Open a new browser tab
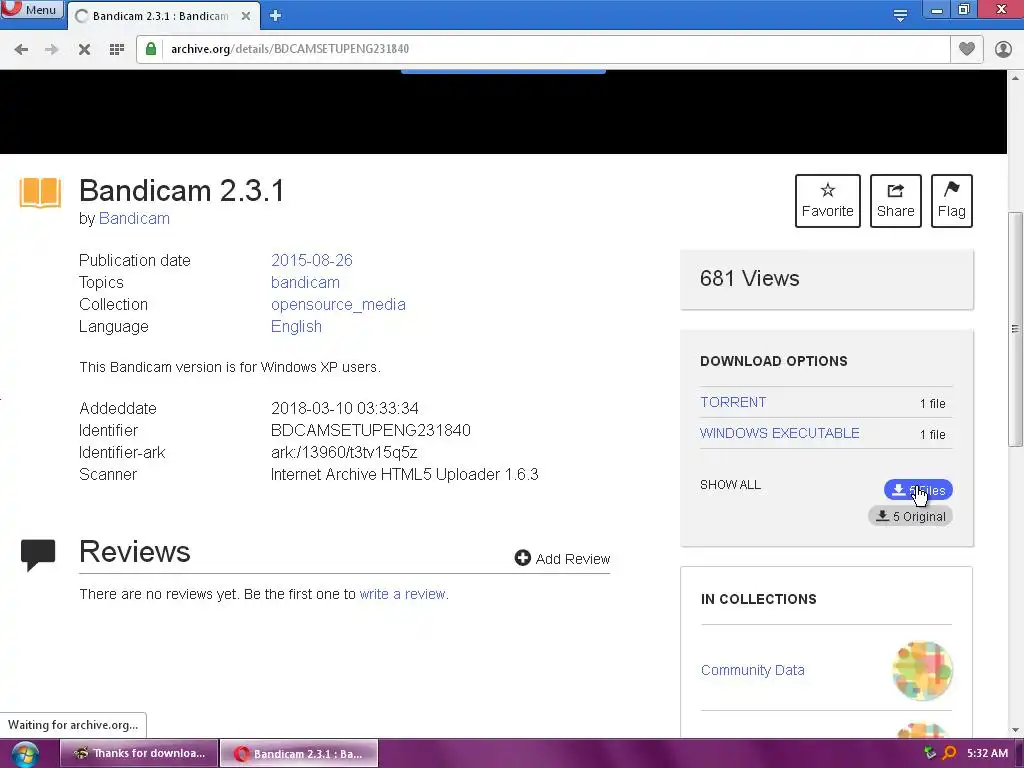 tap(276, 16)
